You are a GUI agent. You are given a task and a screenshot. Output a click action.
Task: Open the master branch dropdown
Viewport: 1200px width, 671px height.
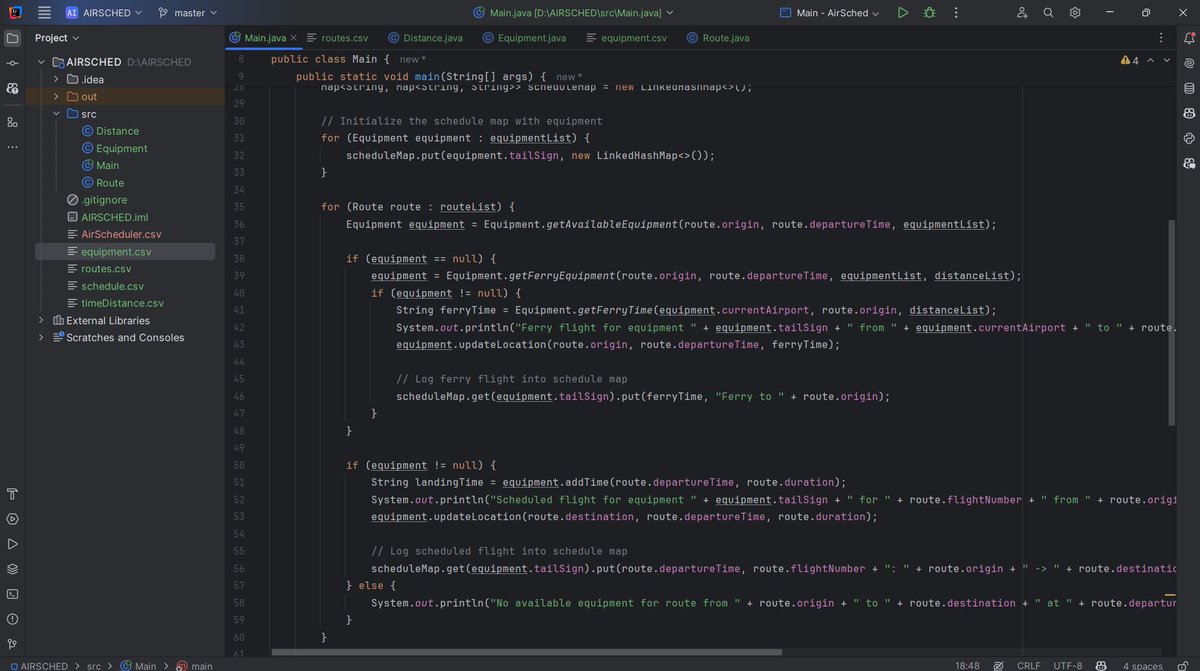tap(188, 13)
